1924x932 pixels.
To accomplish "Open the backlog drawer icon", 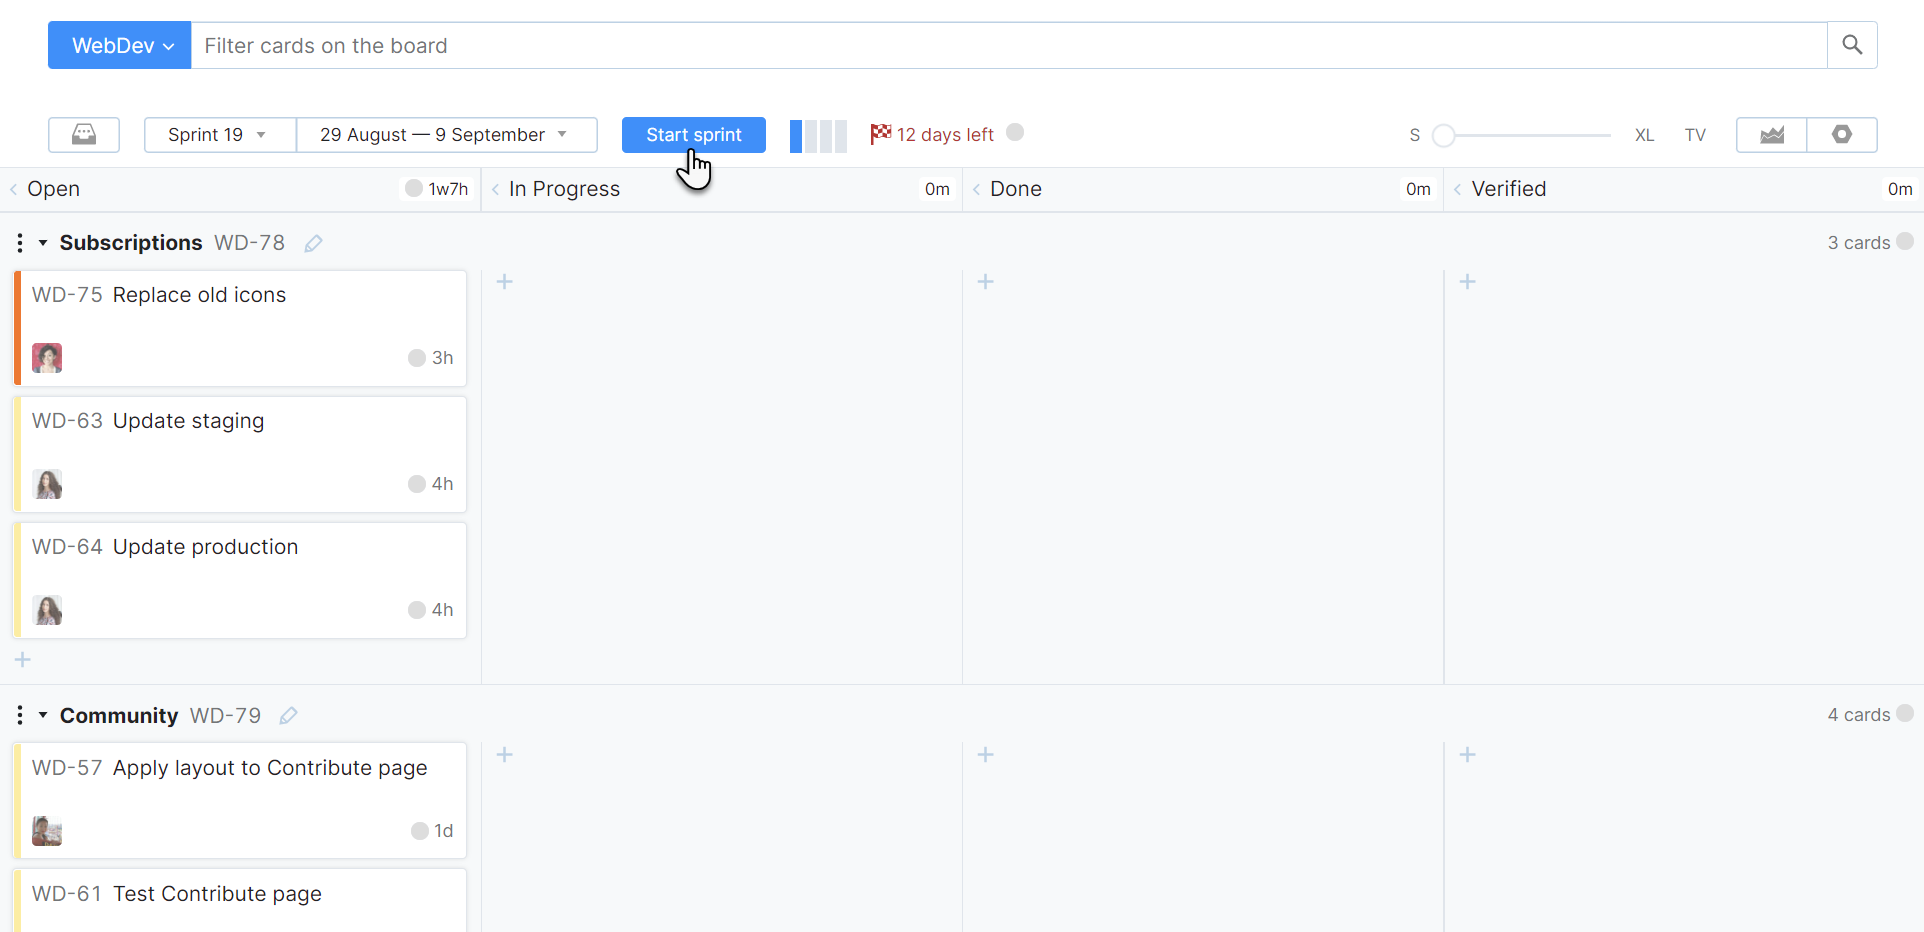I will (x=84, y=135).
